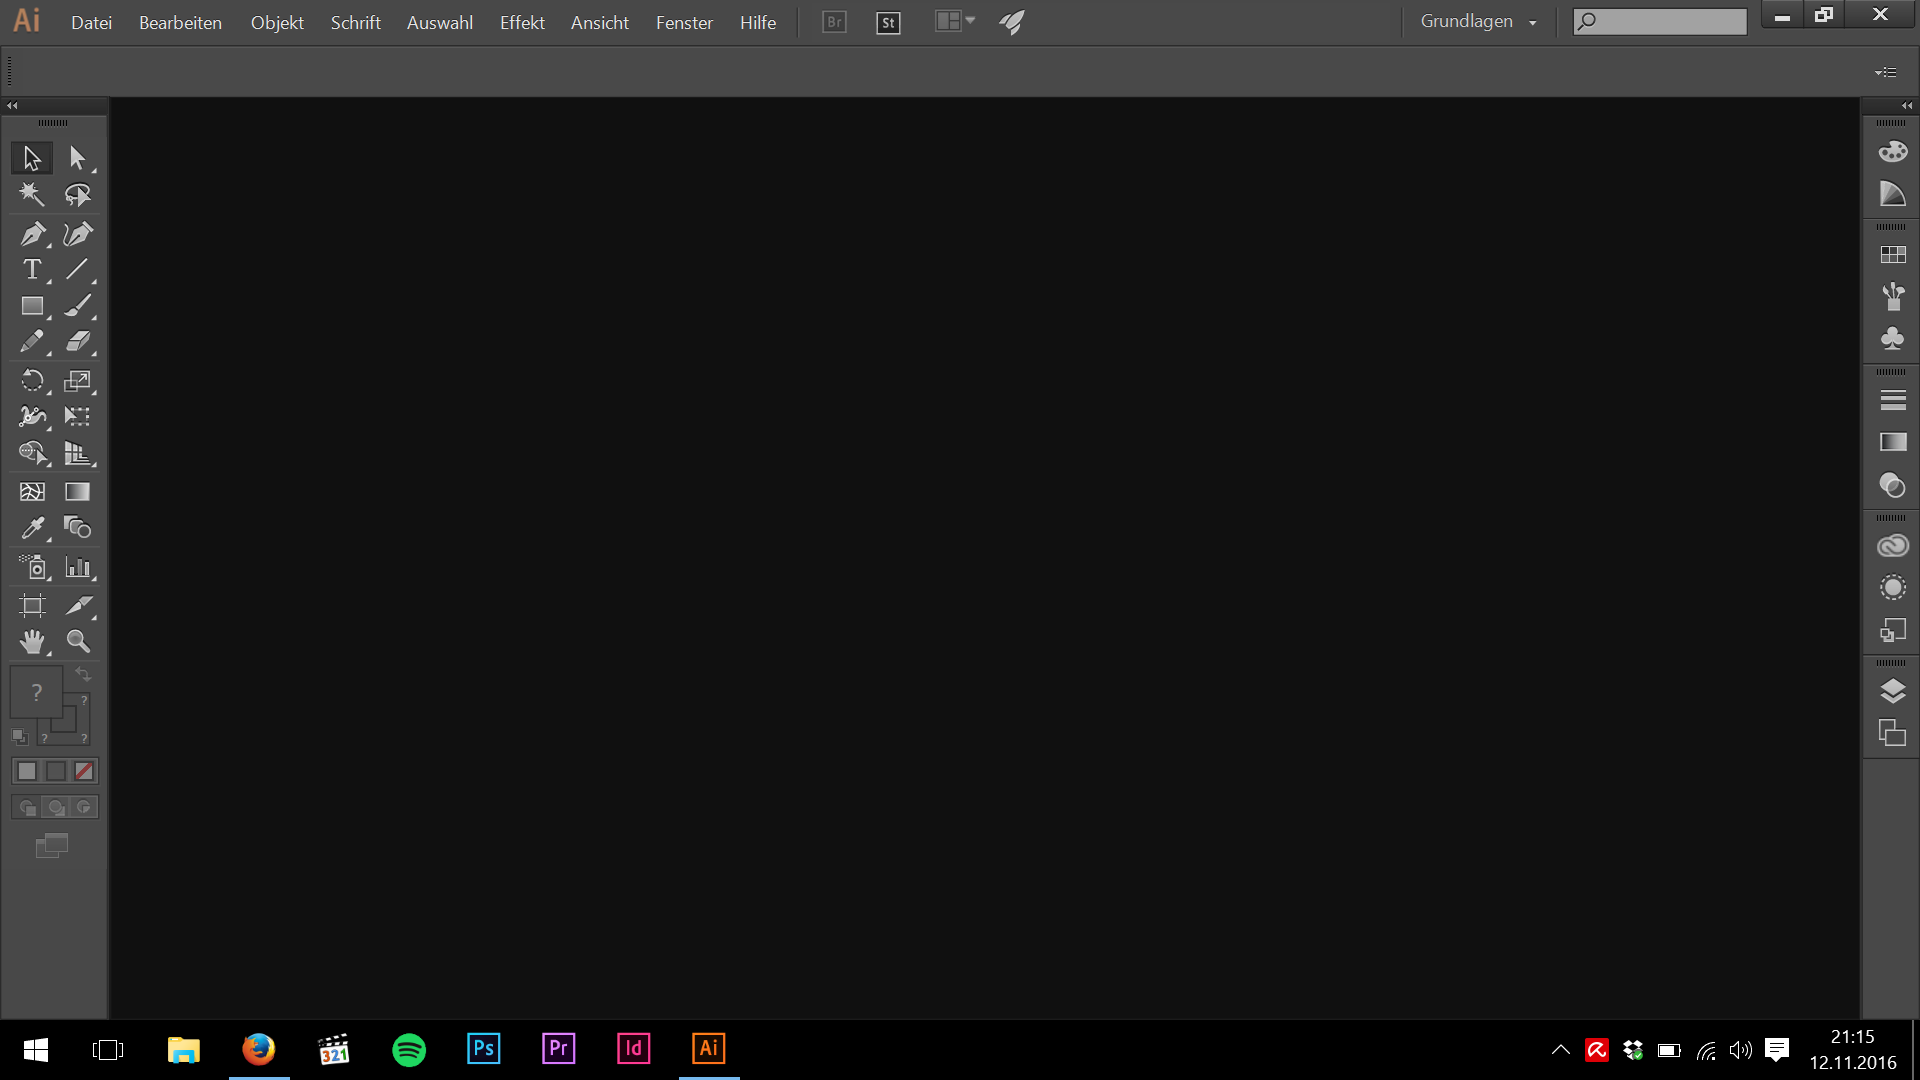The height and width of the screenshot is (1080, 1920).
Task: Select the Pen tool
Action: point(32,234)
